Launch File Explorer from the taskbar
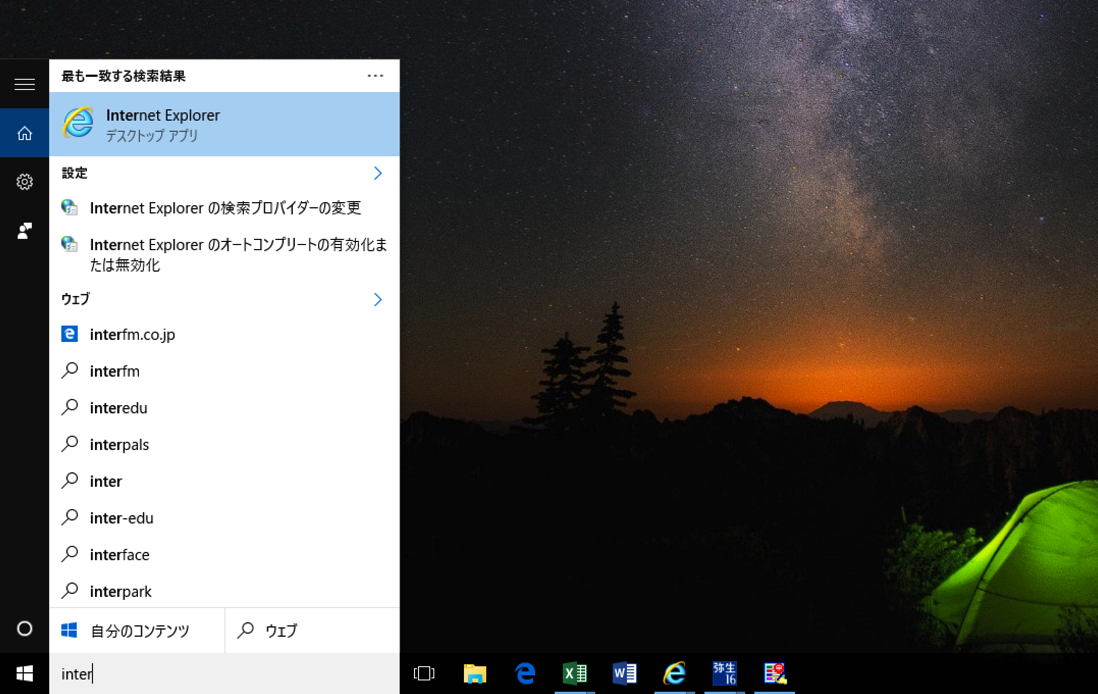 tap(475, 674)
